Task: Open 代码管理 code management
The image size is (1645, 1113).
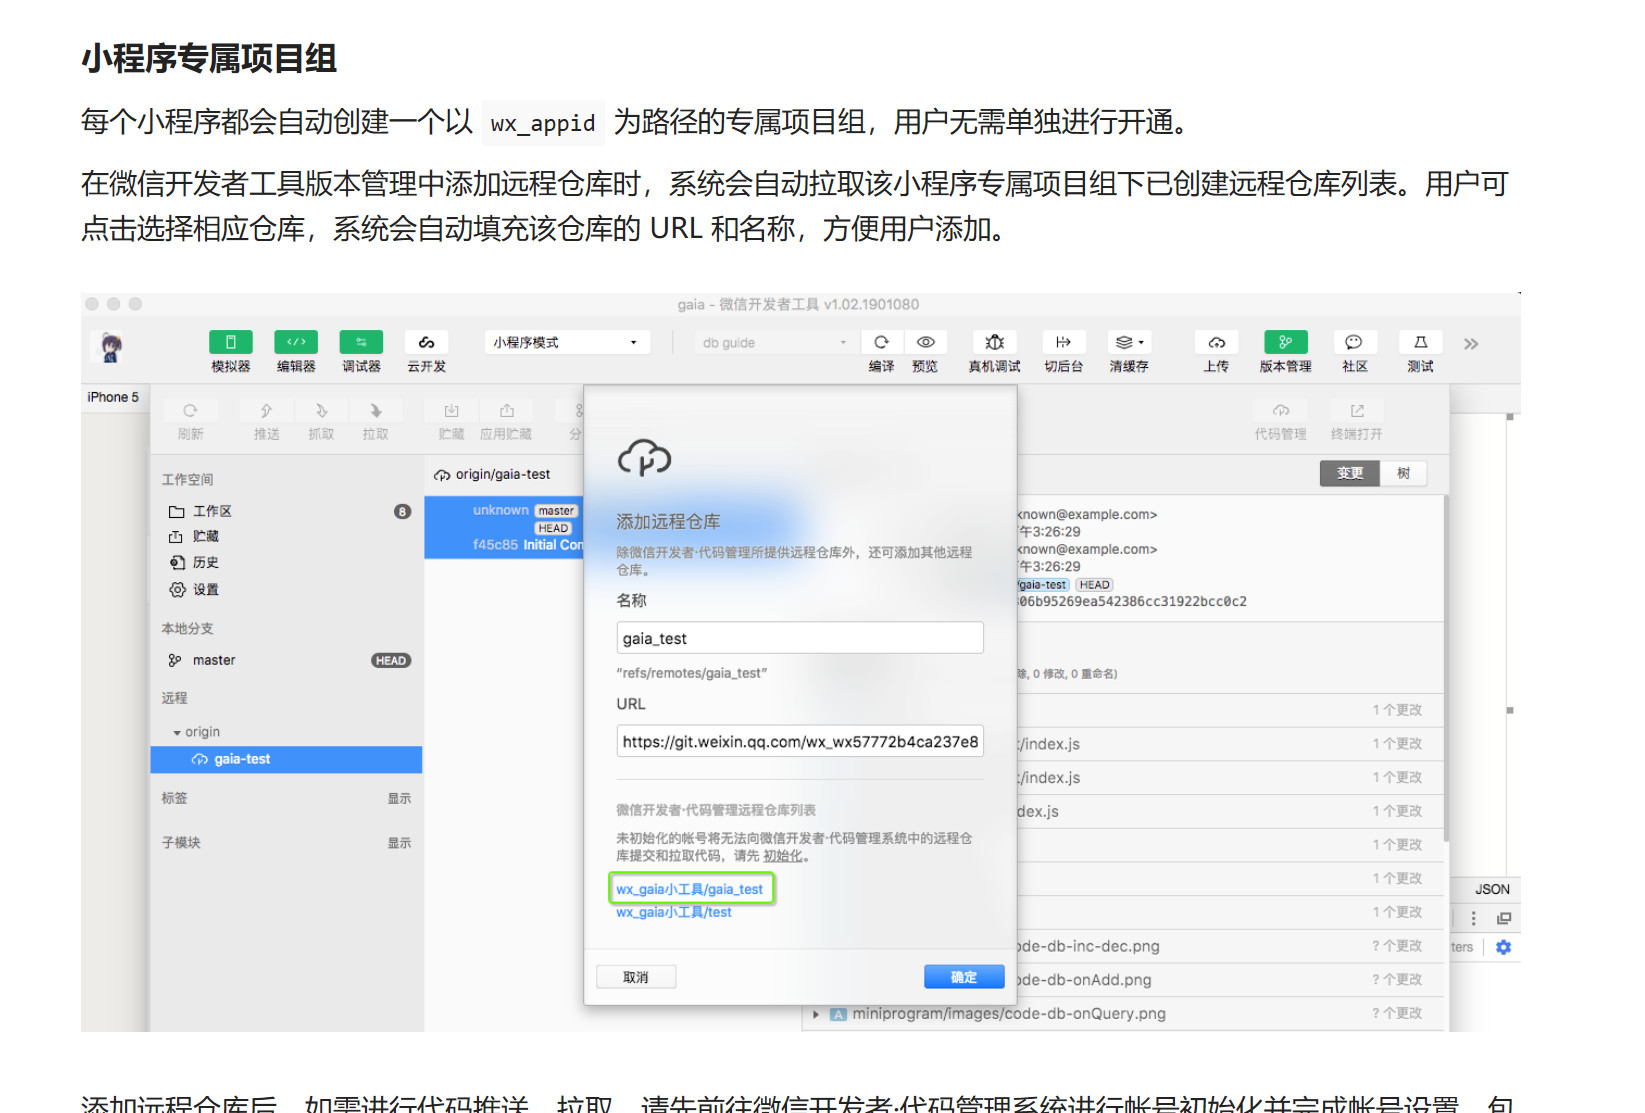Action: tap(1281, 411)
